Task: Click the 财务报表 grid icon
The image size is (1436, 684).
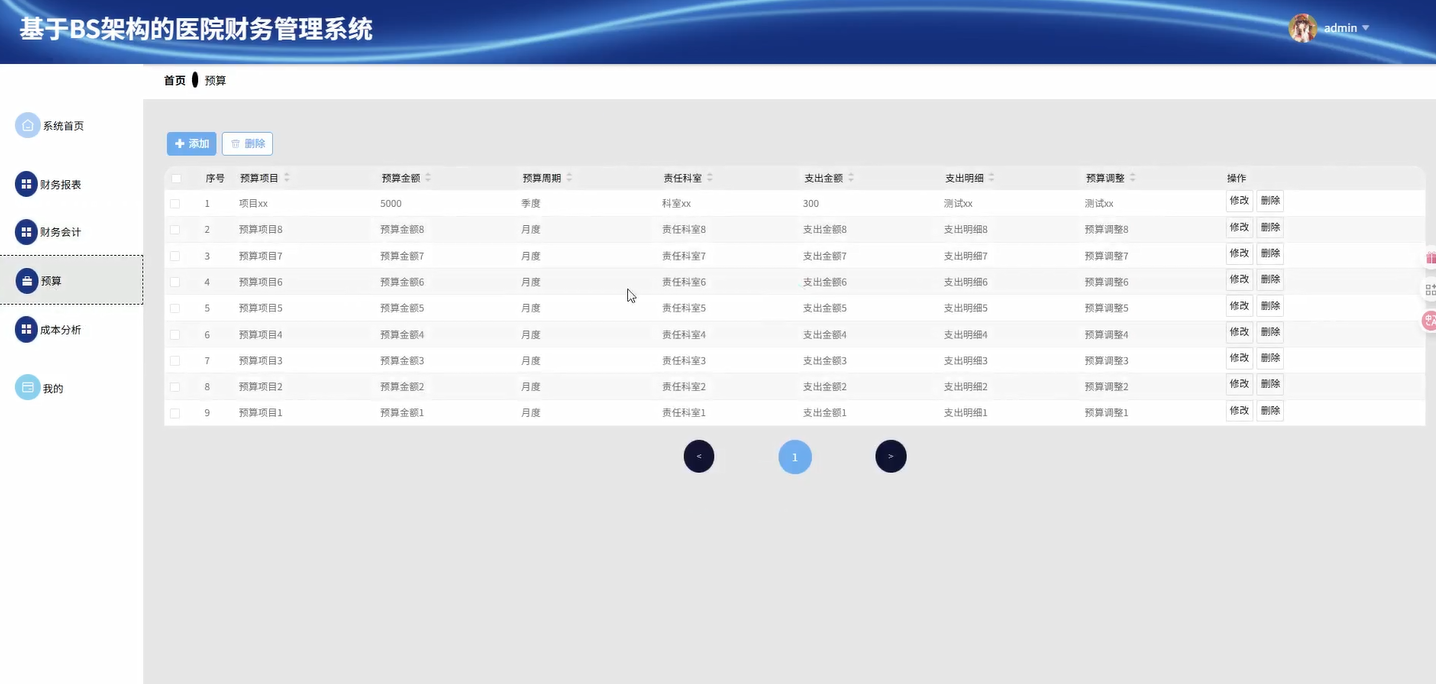Action: pyautogui.click(x=26, y=184)
